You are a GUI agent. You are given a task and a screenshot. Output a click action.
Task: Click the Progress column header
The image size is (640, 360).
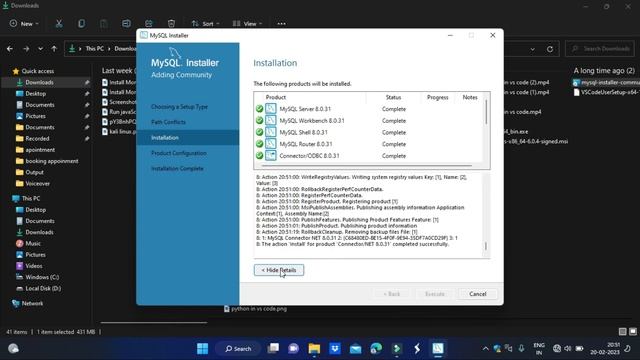tap(438, 97)
